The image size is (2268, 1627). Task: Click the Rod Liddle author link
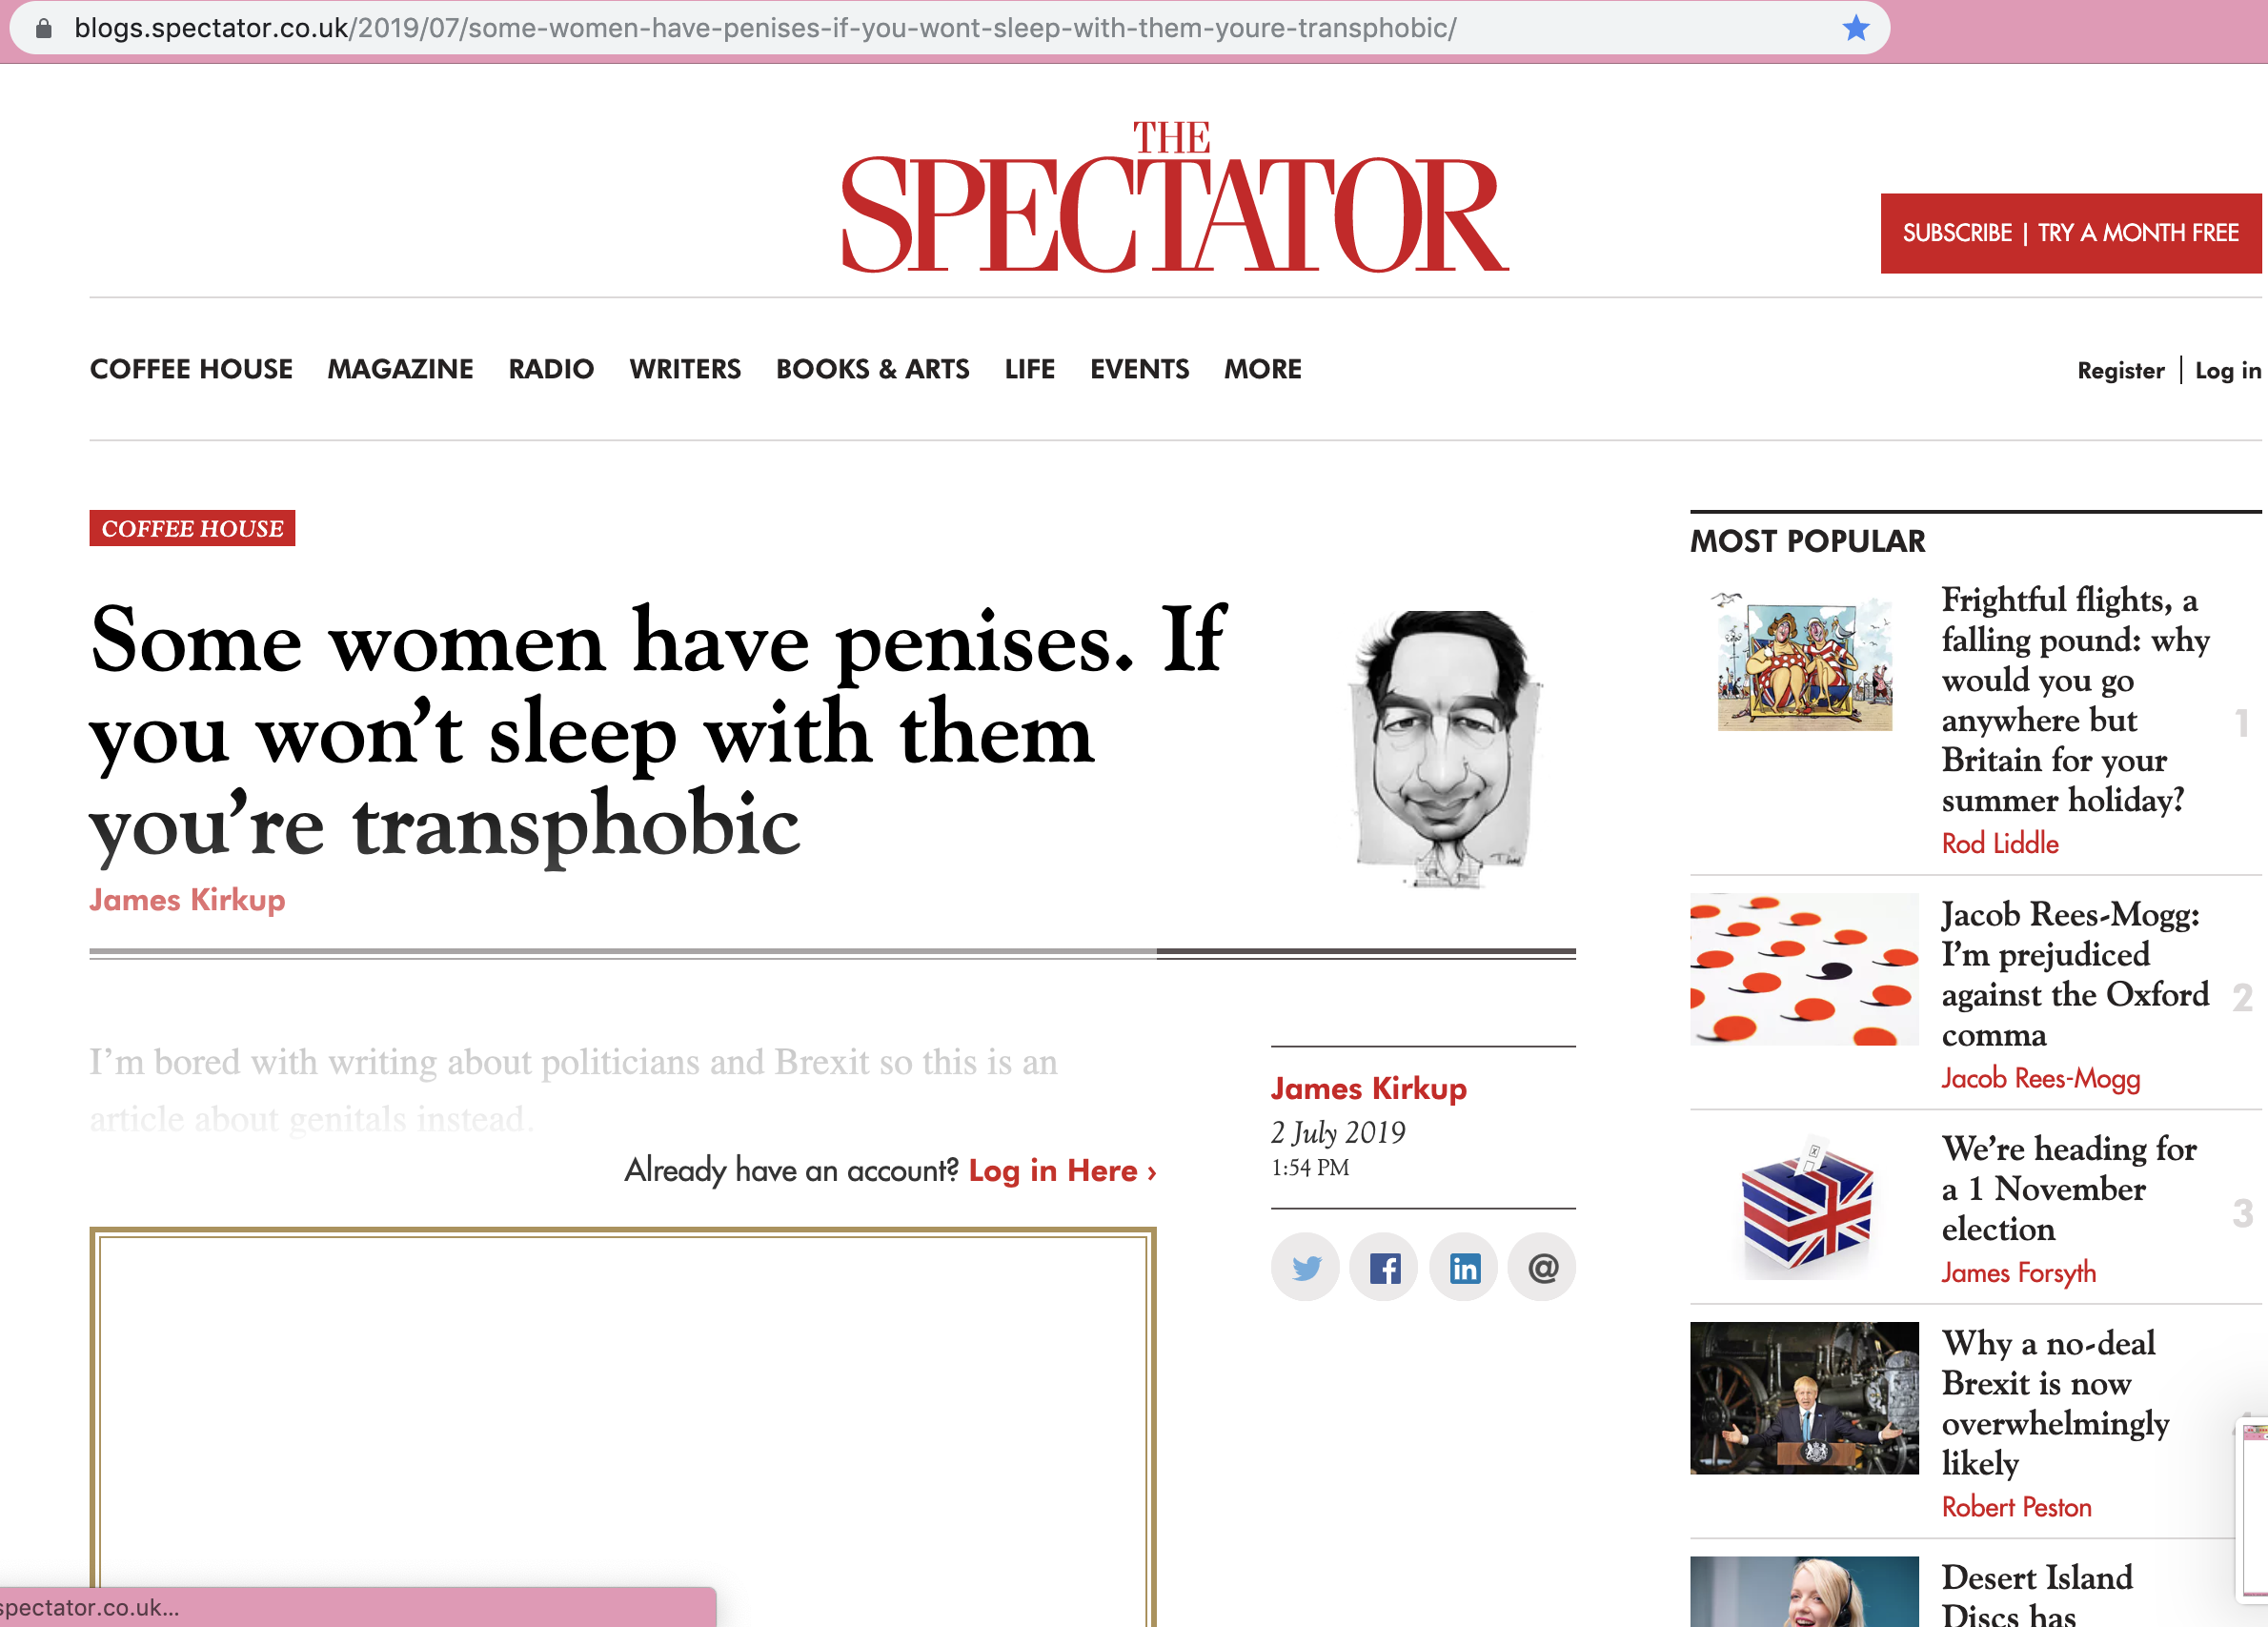pos(1999,843)
